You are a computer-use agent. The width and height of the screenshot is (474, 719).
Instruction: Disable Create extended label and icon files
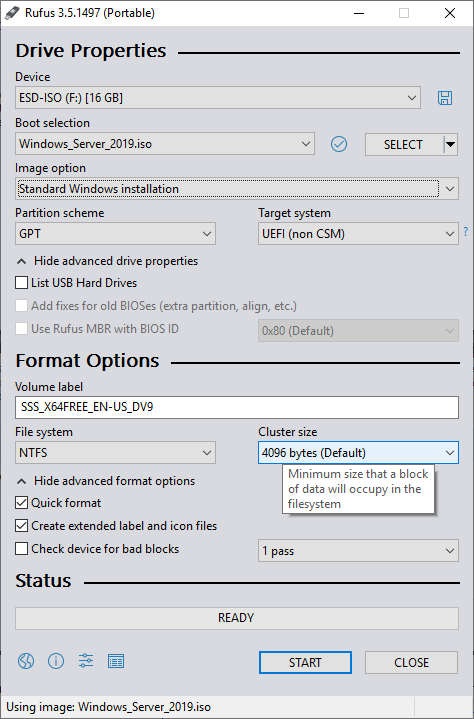tap(22, 525)
